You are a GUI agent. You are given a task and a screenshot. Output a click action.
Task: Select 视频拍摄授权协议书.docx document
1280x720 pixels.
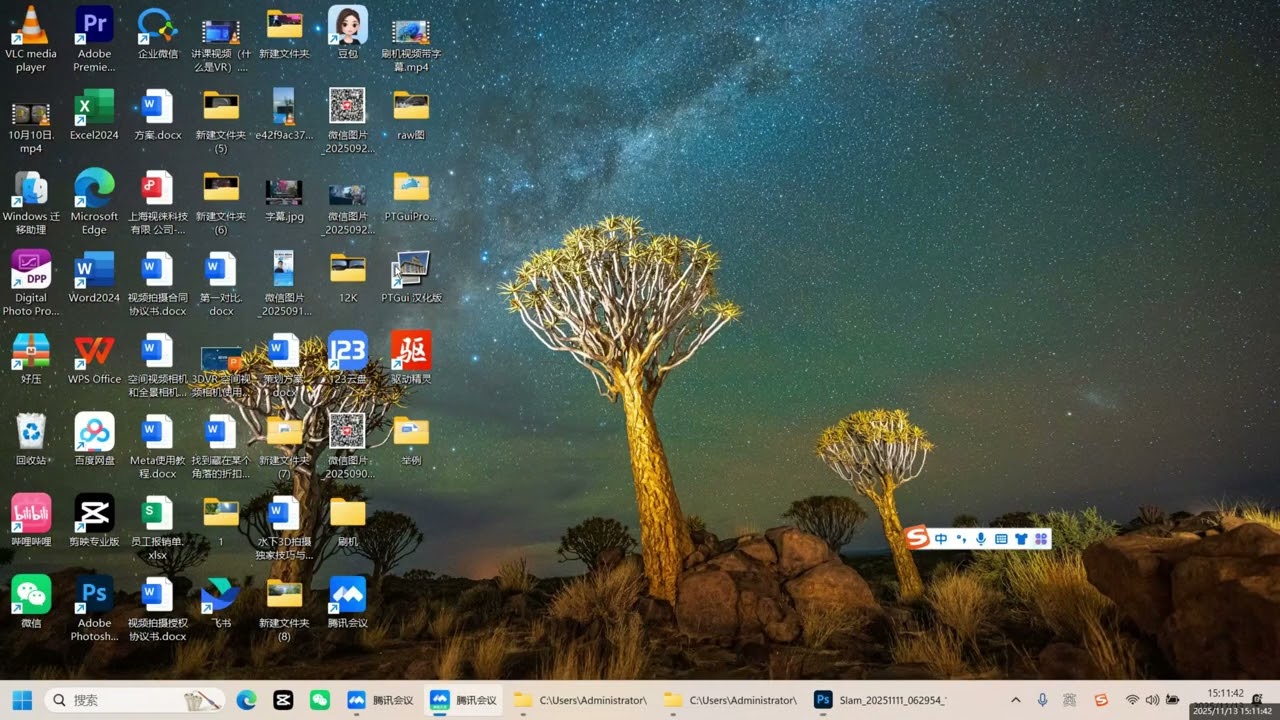click(x=157, y=608)
